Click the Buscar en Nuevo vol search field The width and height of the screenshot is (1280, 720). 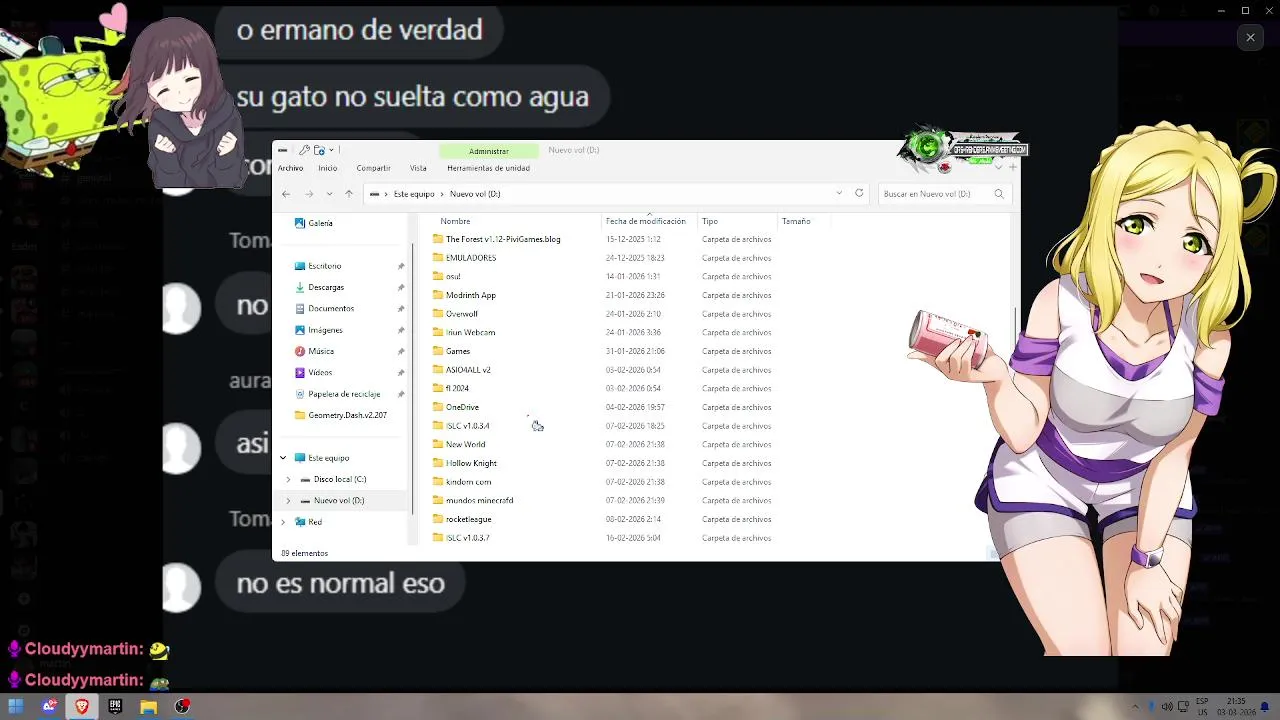point(935,194)
